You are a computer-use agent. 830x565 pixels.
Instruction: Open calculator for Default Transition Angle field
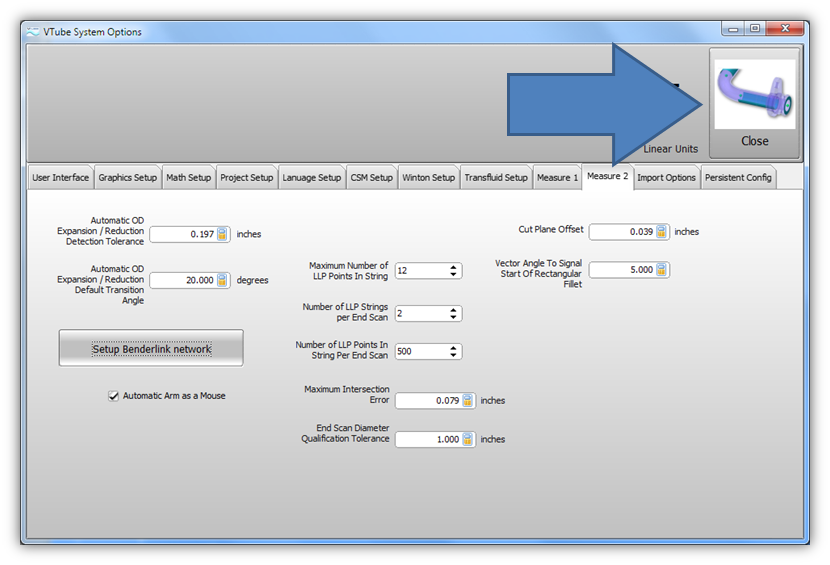pyautogui.click(x=223, y=281)
